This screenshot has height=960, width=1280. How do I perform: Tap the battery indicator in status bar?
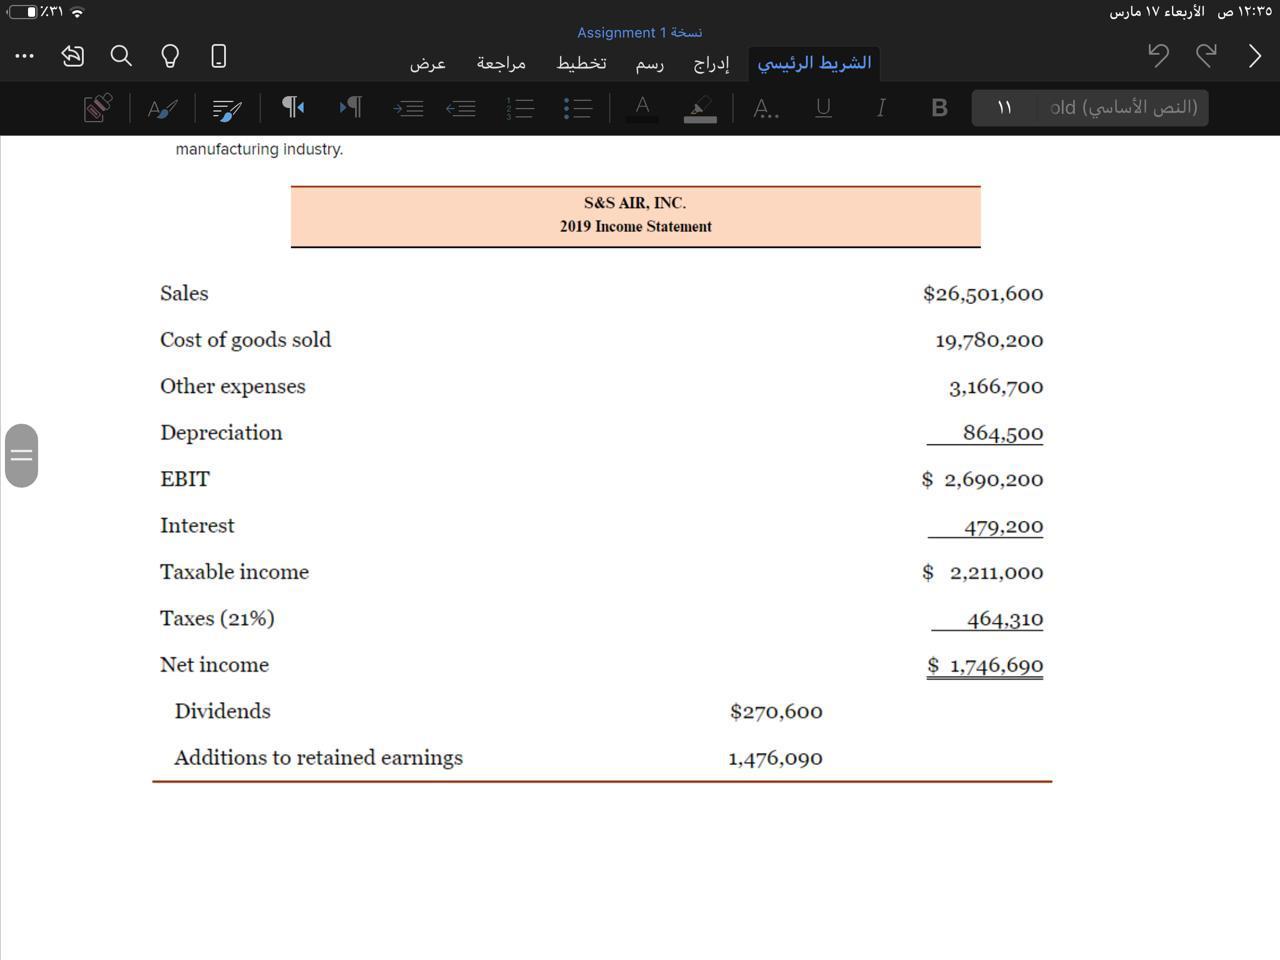pyautogui.click(x=23, y=12)
